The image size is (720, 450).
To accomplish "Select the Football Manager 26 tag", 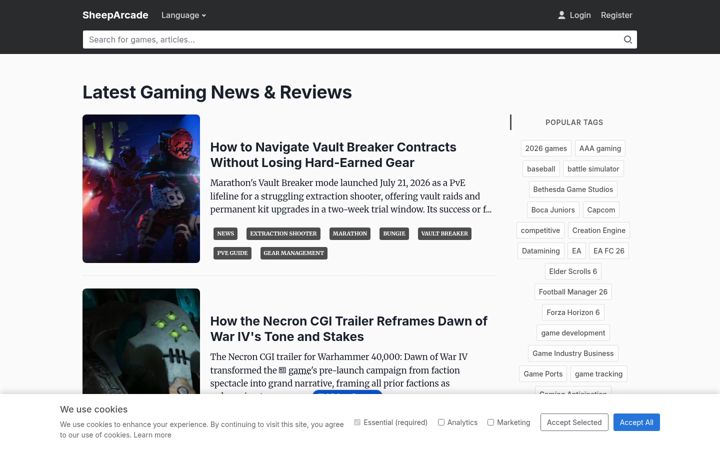I will 573,292.
